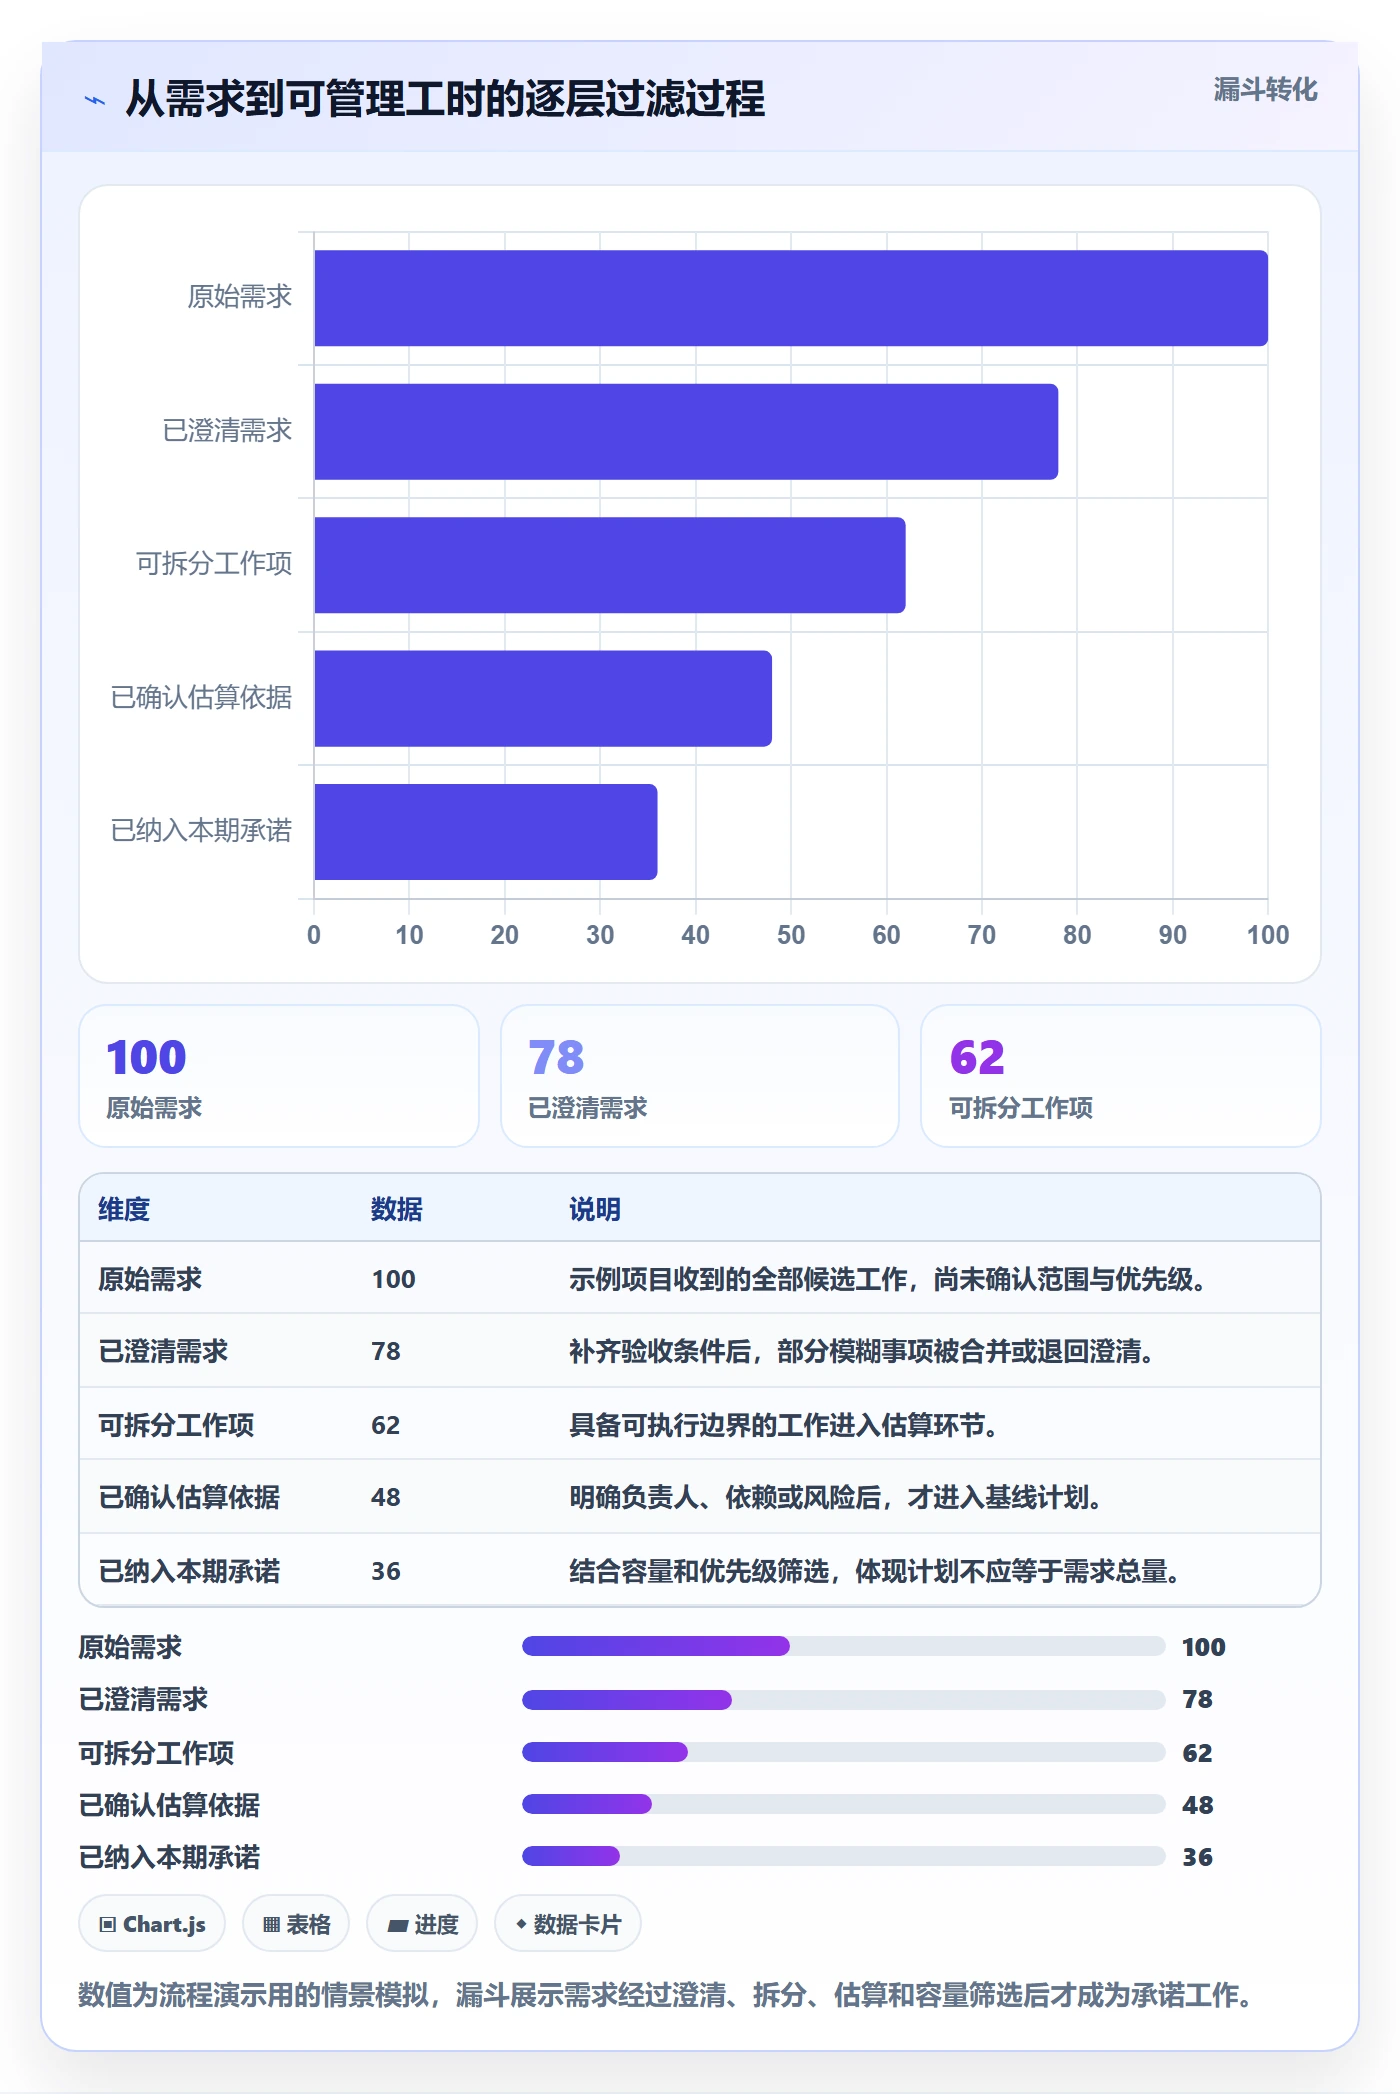Click 已确认估算依据 cell in the table
The width and height of the screenshot is (1400, 2094).
[x=189, y=1497]
